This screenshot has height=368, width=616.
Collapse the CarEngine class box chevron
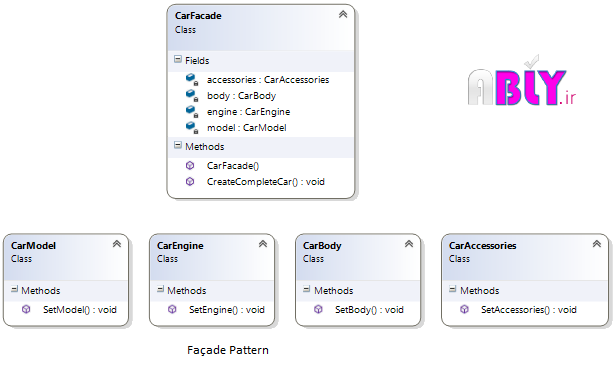coord(263,244)
